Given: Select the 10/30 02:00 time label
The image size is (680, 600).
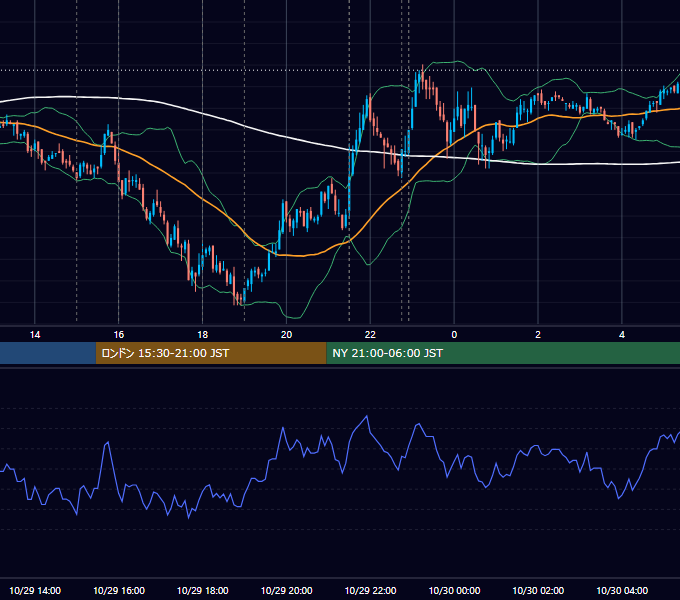Looking at the screenshot, I should click(x=538, y=590).
